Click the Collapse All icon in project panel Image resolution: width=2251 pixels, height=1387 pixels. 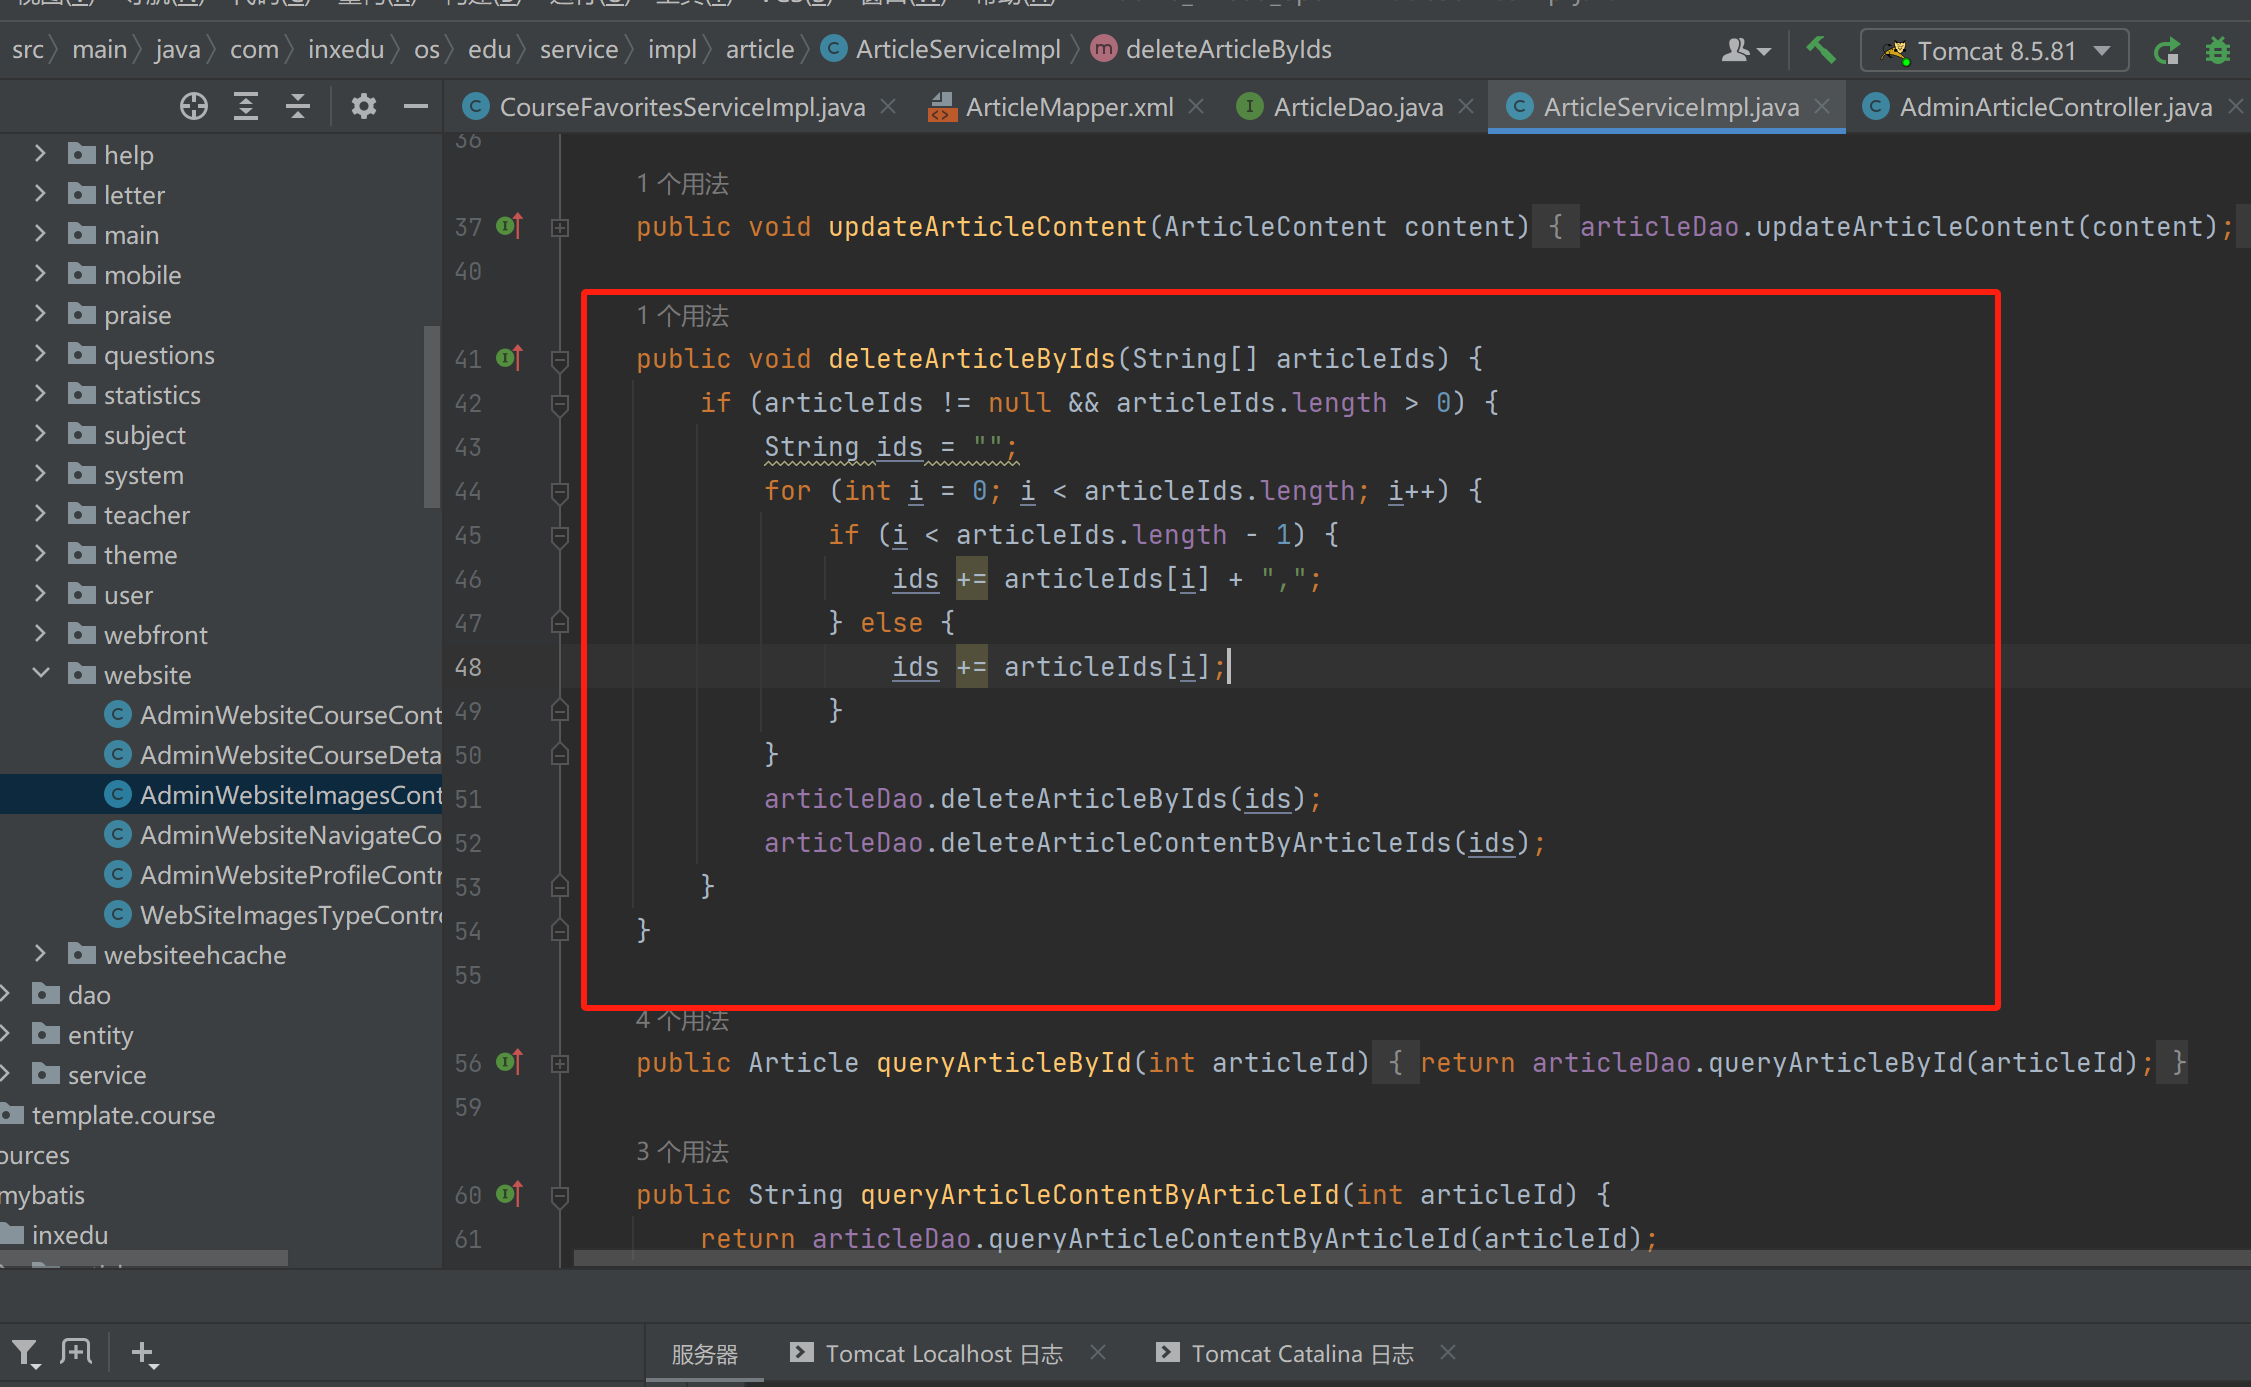(x=297, y=106)
